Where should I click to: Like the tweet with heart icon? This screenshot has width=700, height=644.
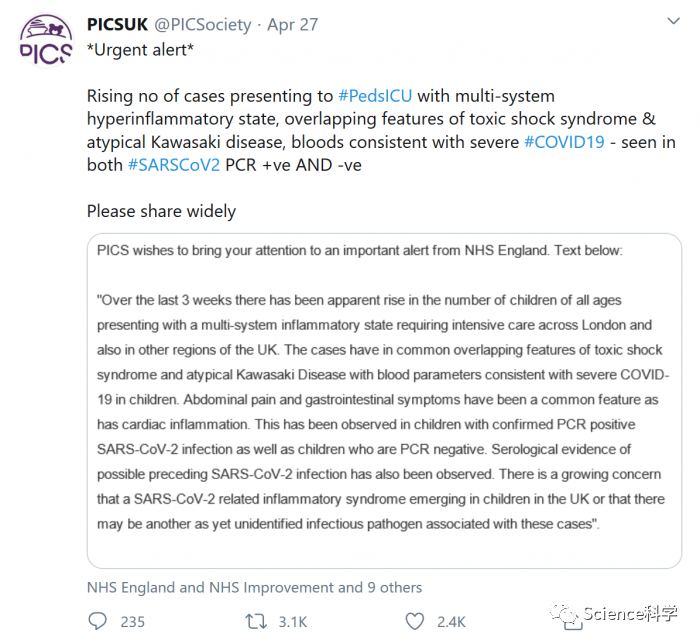tap(415, 622)
